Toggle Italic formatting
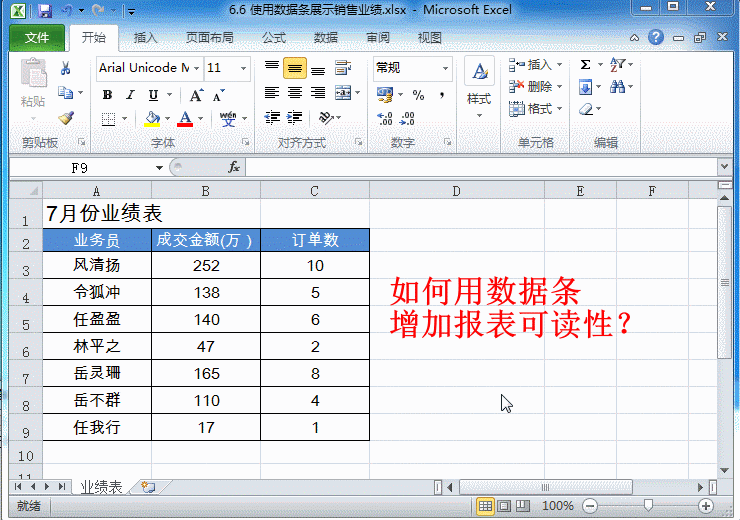This screenshot has width=740, height=520. click(x=130, y=95)
